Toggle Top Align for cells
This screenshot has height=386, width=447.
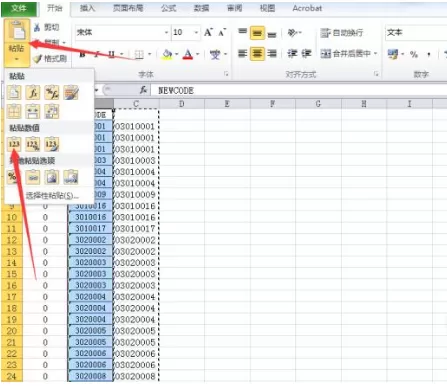(243, 33)
